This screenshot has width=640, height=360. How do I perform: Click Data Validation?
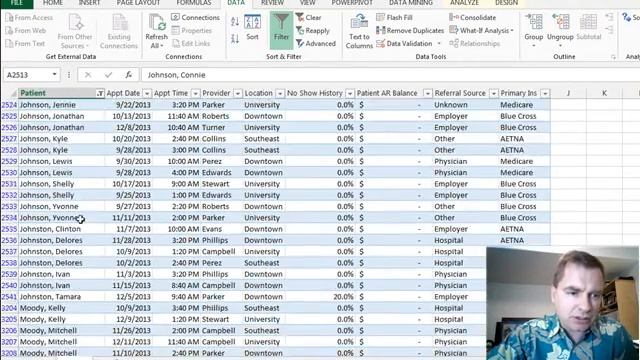click(404, 43)
